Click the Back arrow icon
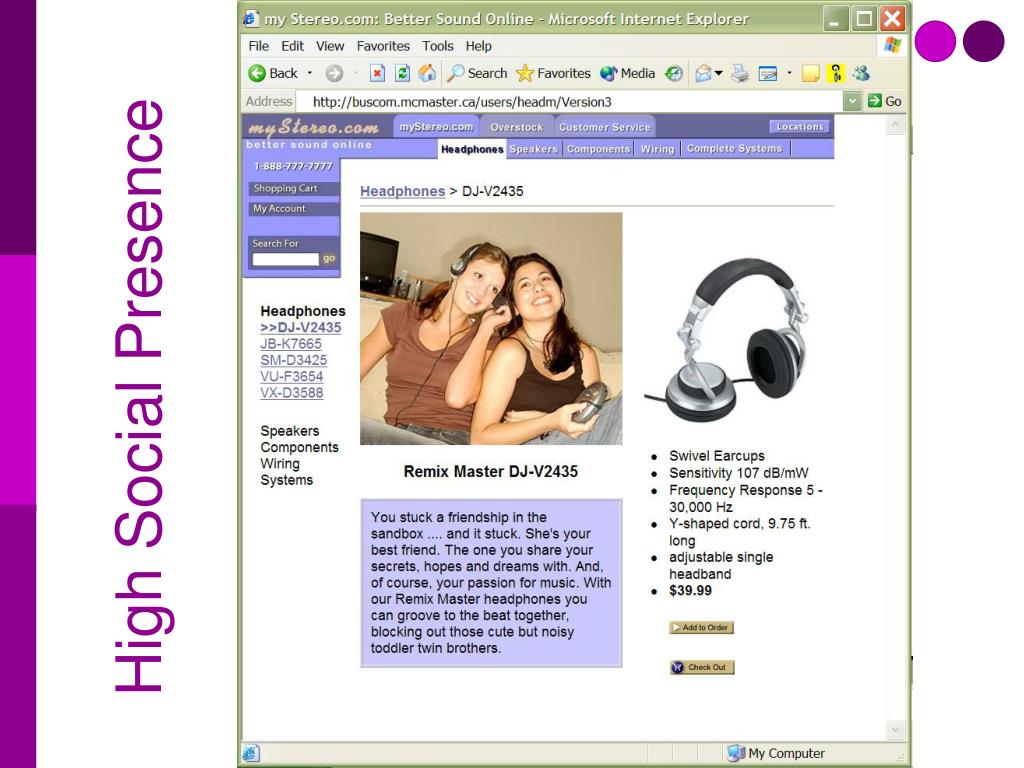Viewport: 1024px width, 768px height. [257, 73]
